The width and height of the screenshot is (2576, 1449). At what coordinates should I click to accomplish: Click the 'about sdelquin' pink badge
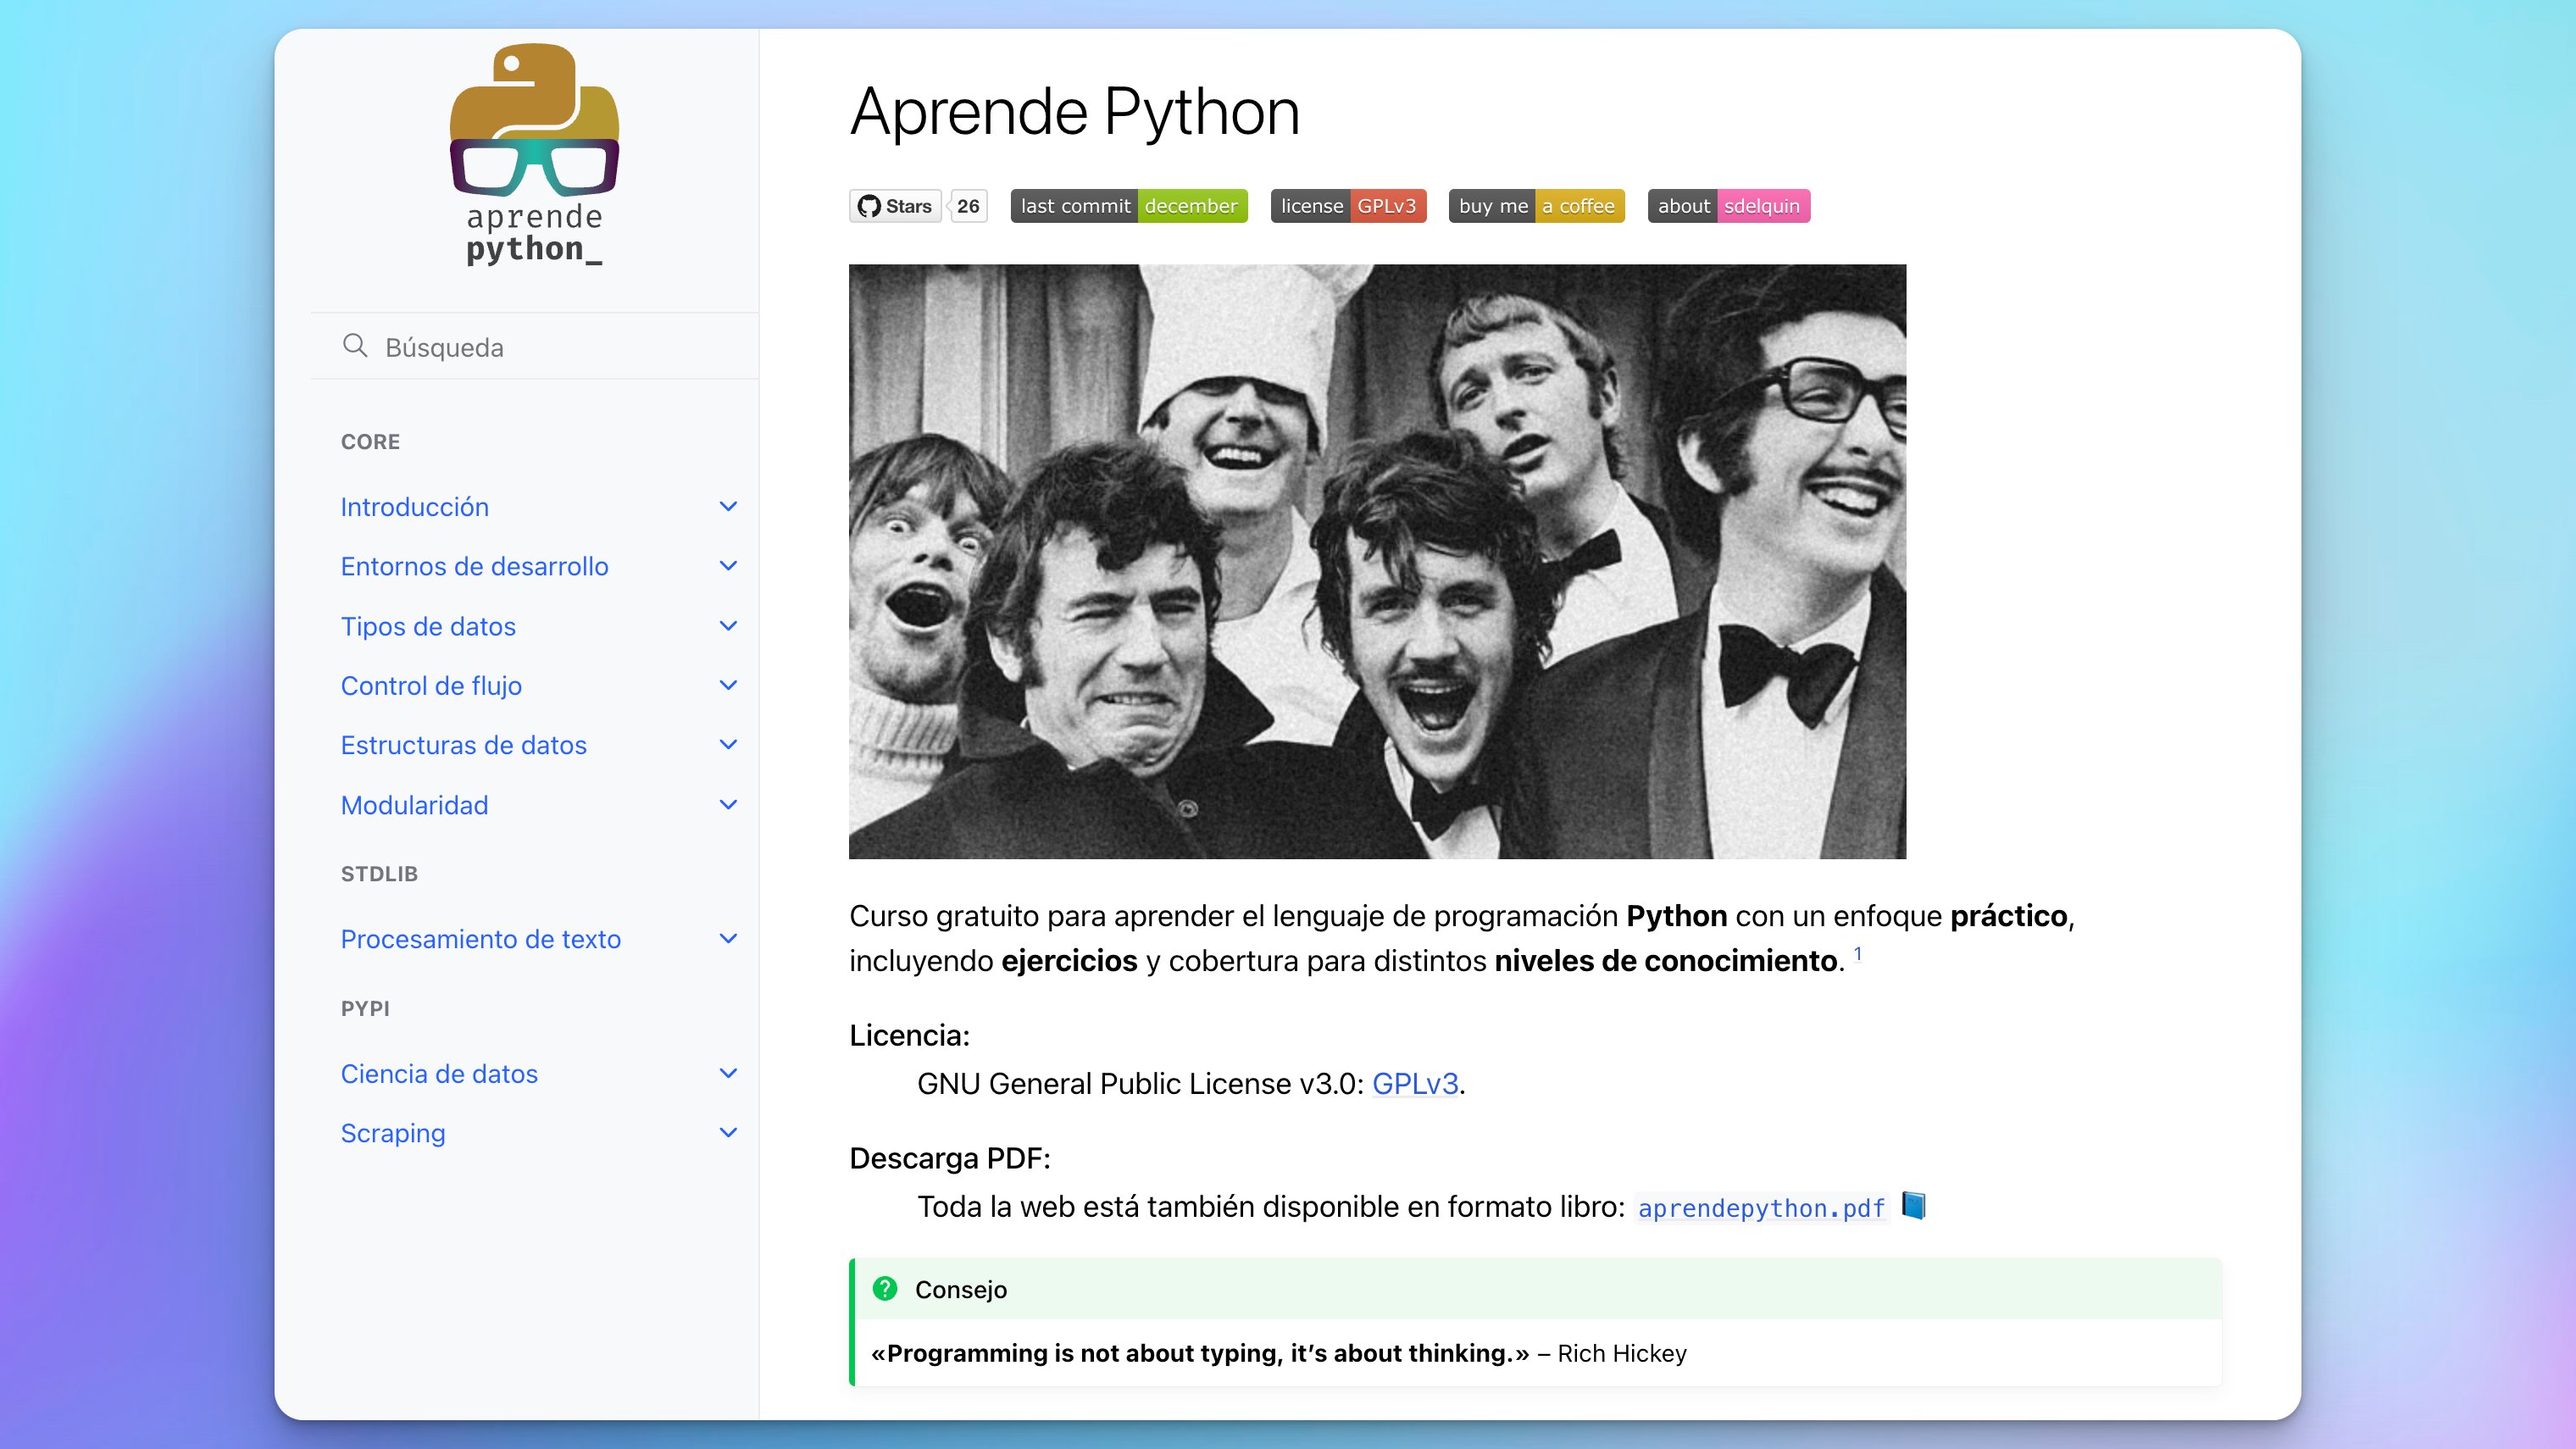coord(1729,206)
